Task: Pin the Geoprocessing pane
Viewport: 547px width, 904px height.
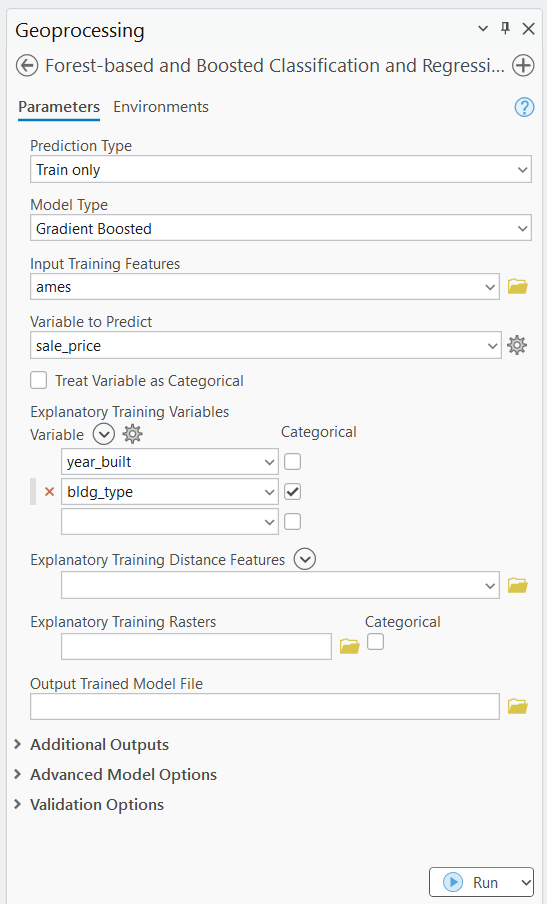Action: pyautogui.click(x=505, y=28)
